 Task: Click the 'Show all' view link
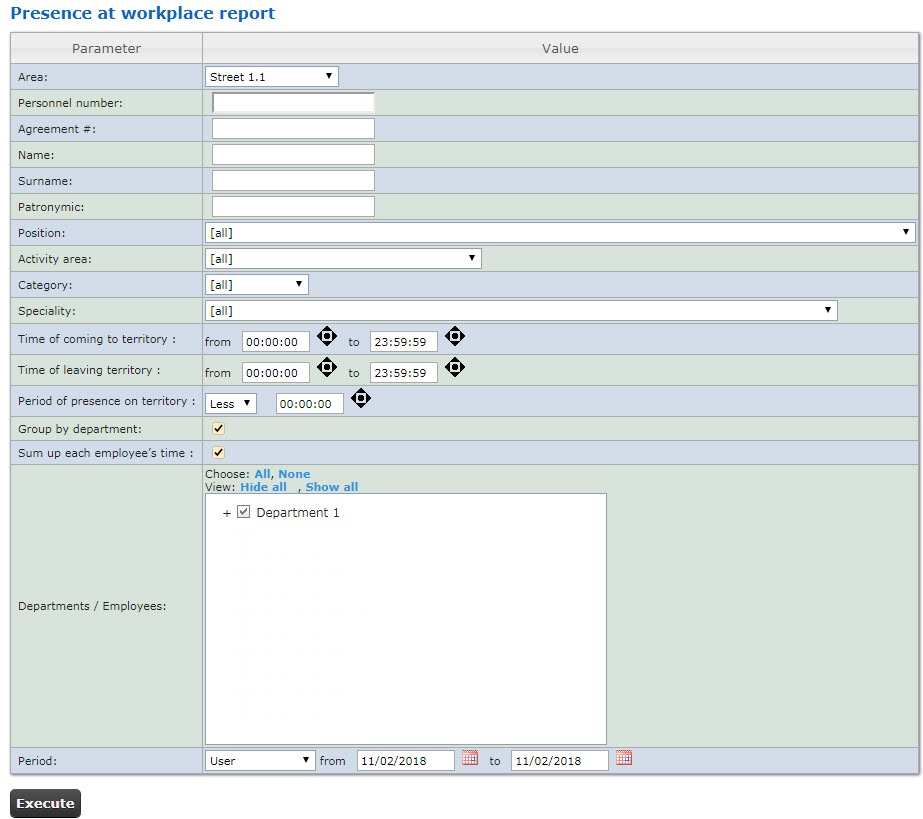[331, 487]
